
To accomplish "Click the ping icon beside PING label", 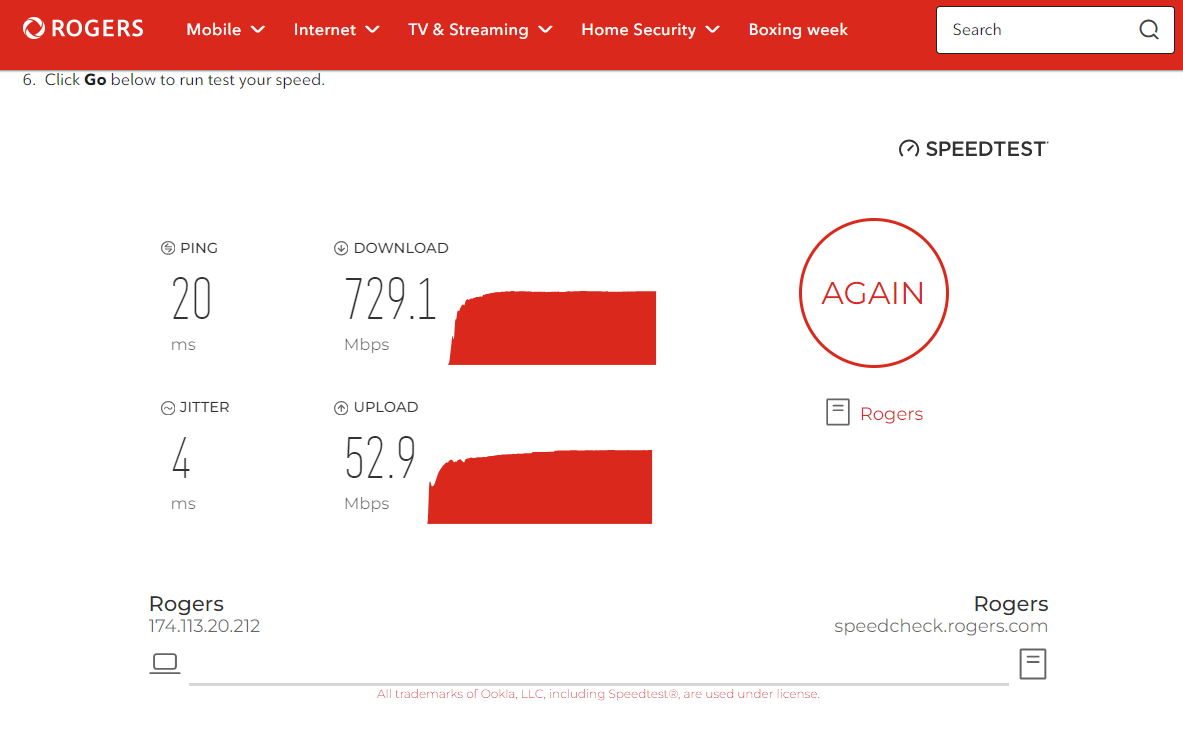I will click(168, 248).
